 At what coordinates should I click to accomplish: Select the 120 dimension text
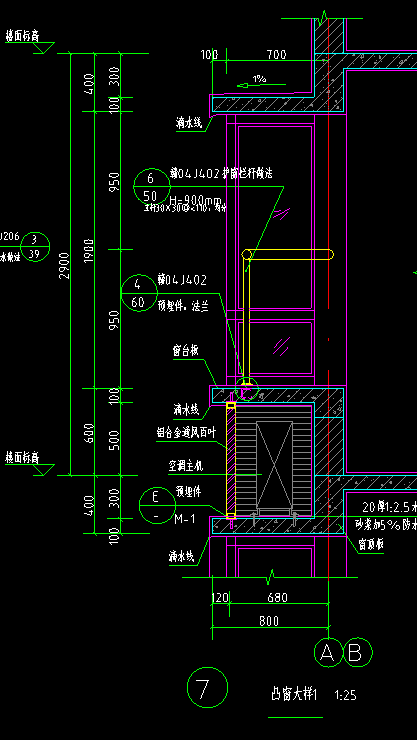click(220, 598)
